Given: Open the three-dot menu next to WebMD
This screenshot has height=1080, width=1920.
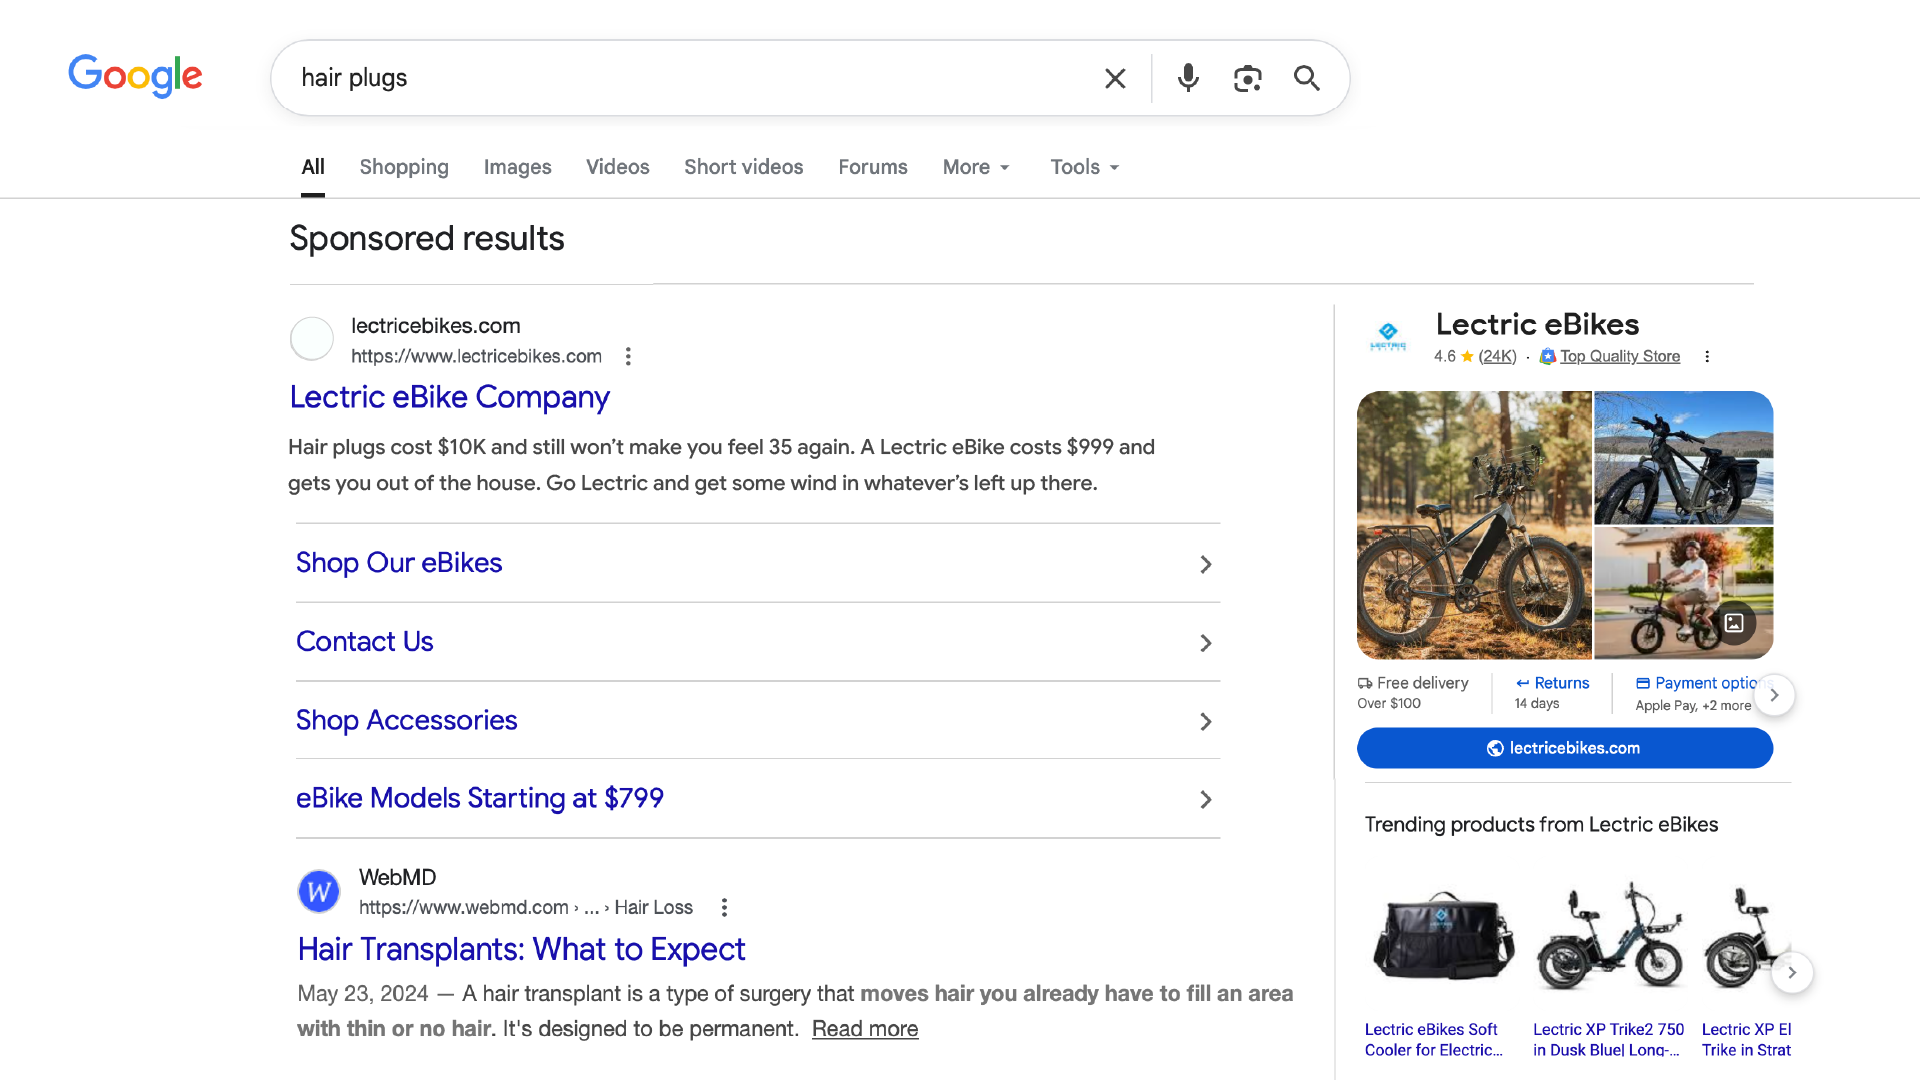Looking at the screenshot, I should coord(723,907).
